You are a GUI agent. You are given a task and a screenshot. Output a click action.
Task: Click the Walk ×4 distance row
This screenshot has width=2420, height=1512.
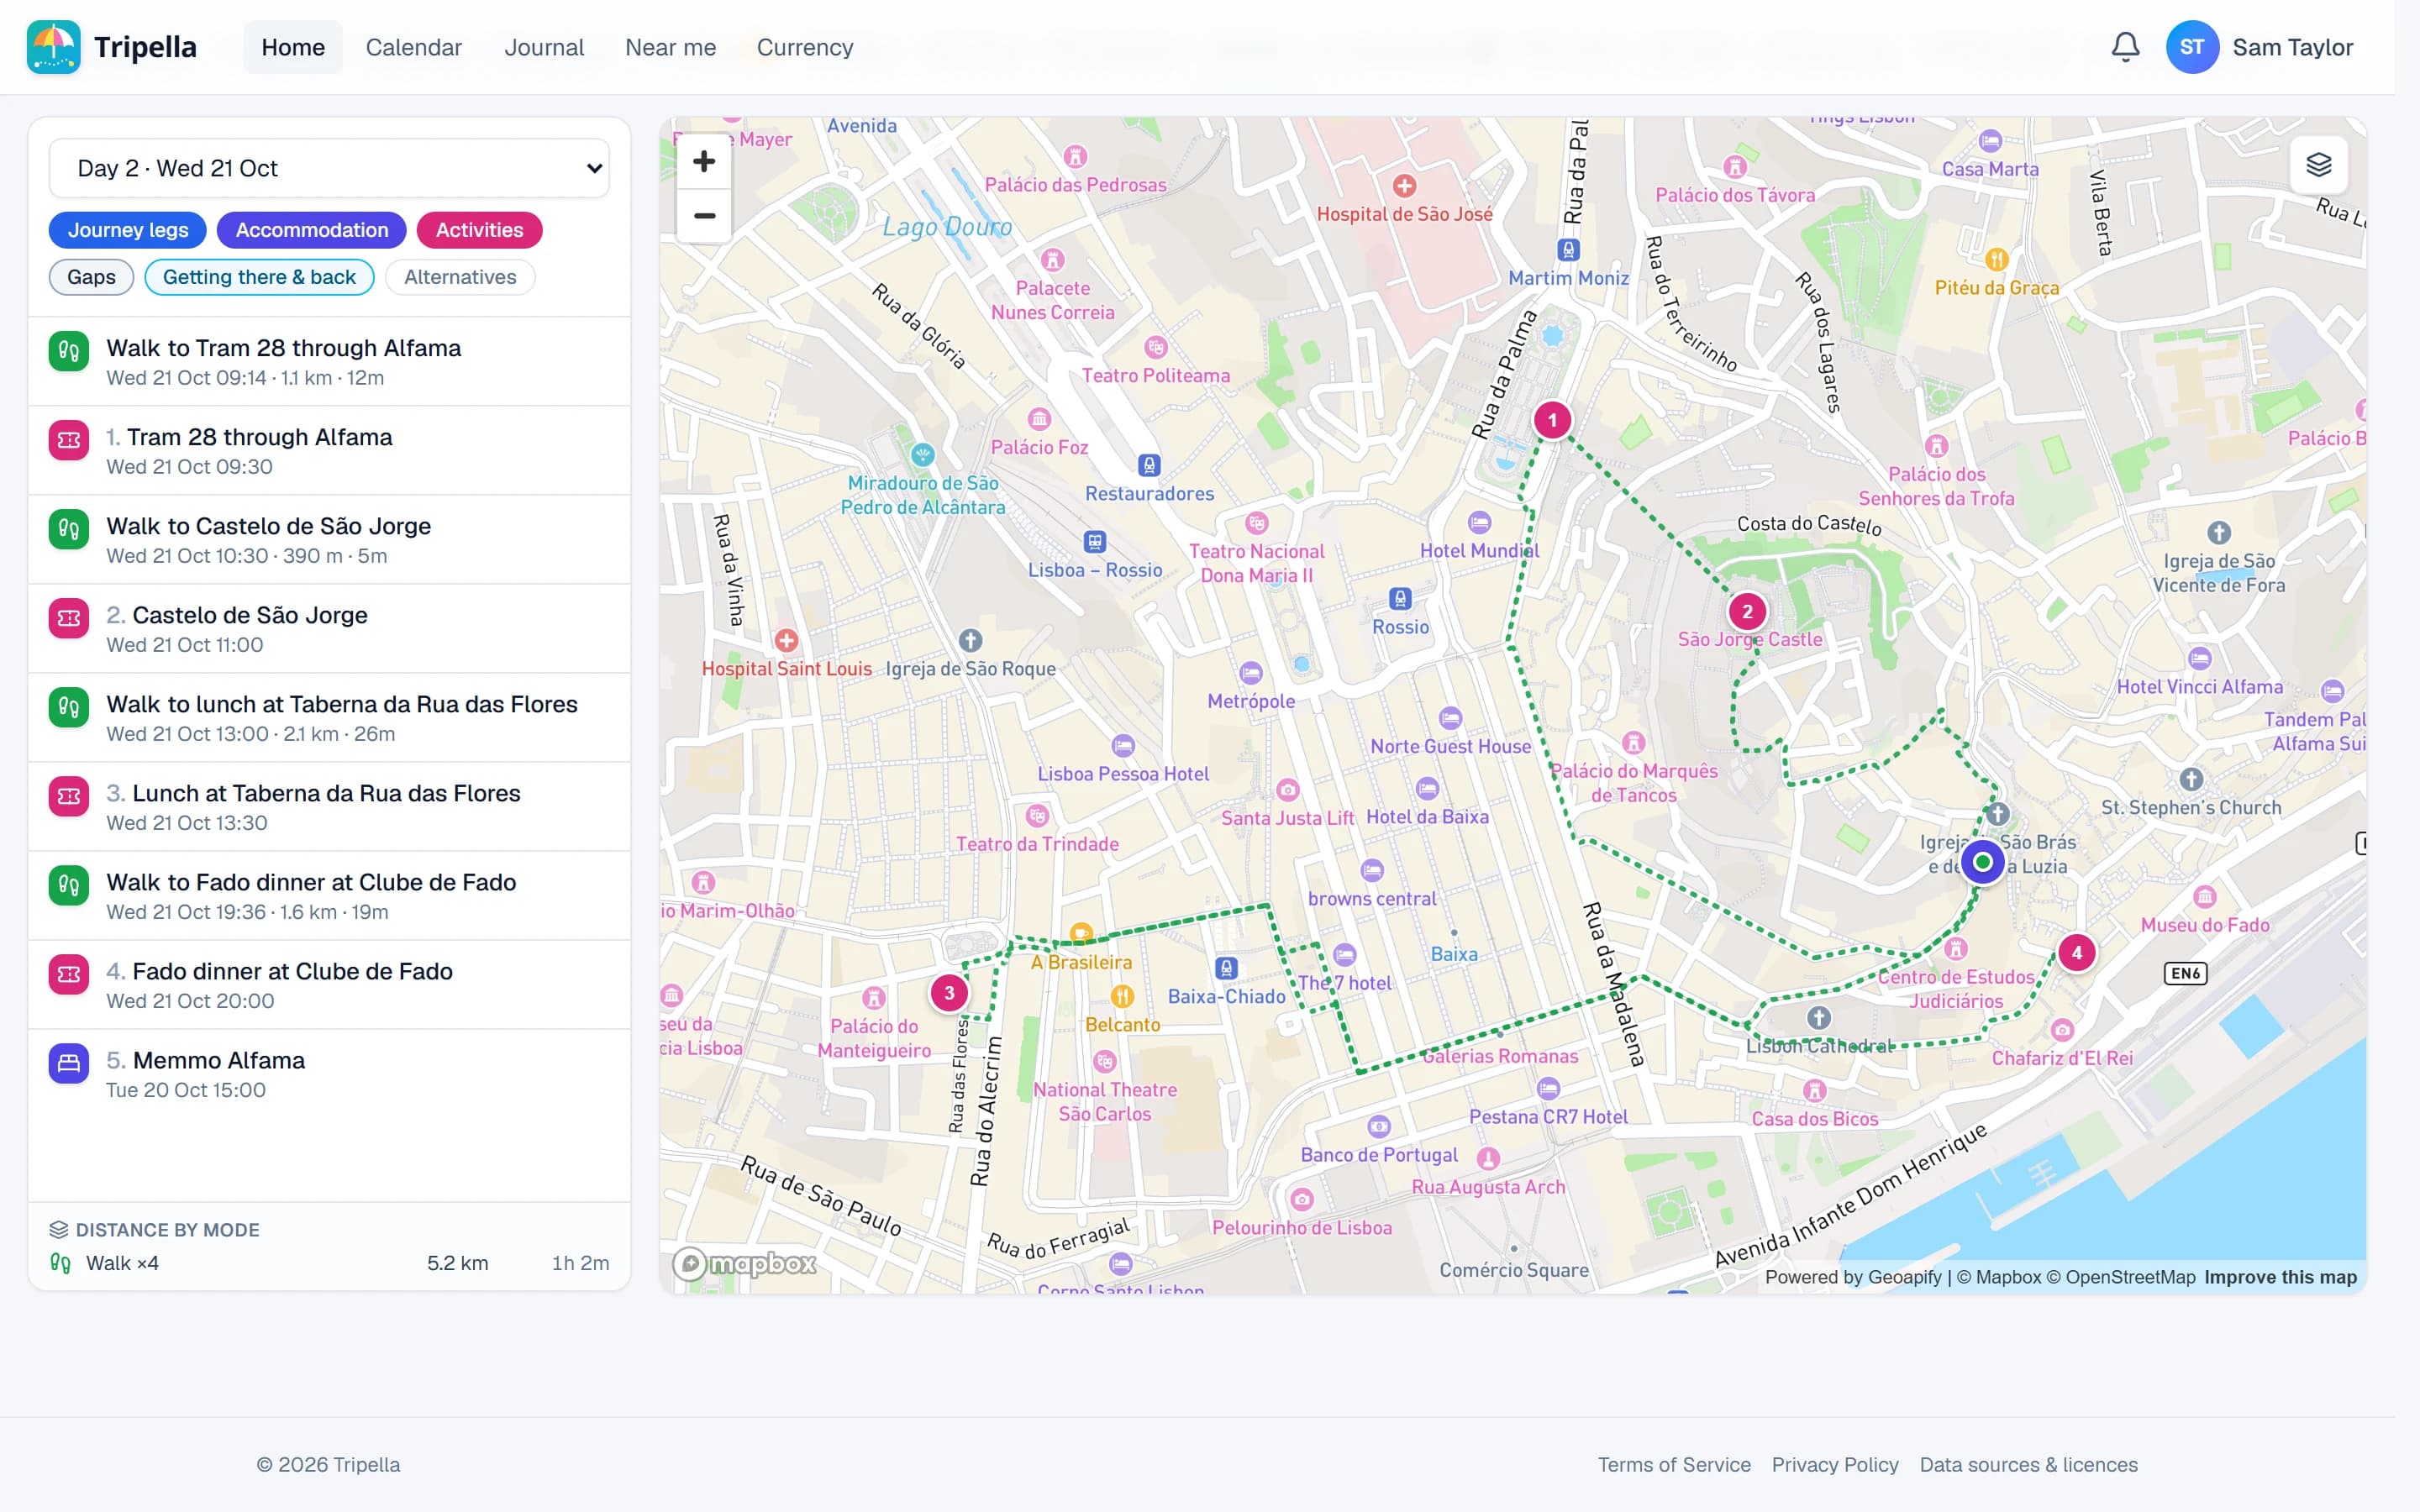coord(329,1263)
